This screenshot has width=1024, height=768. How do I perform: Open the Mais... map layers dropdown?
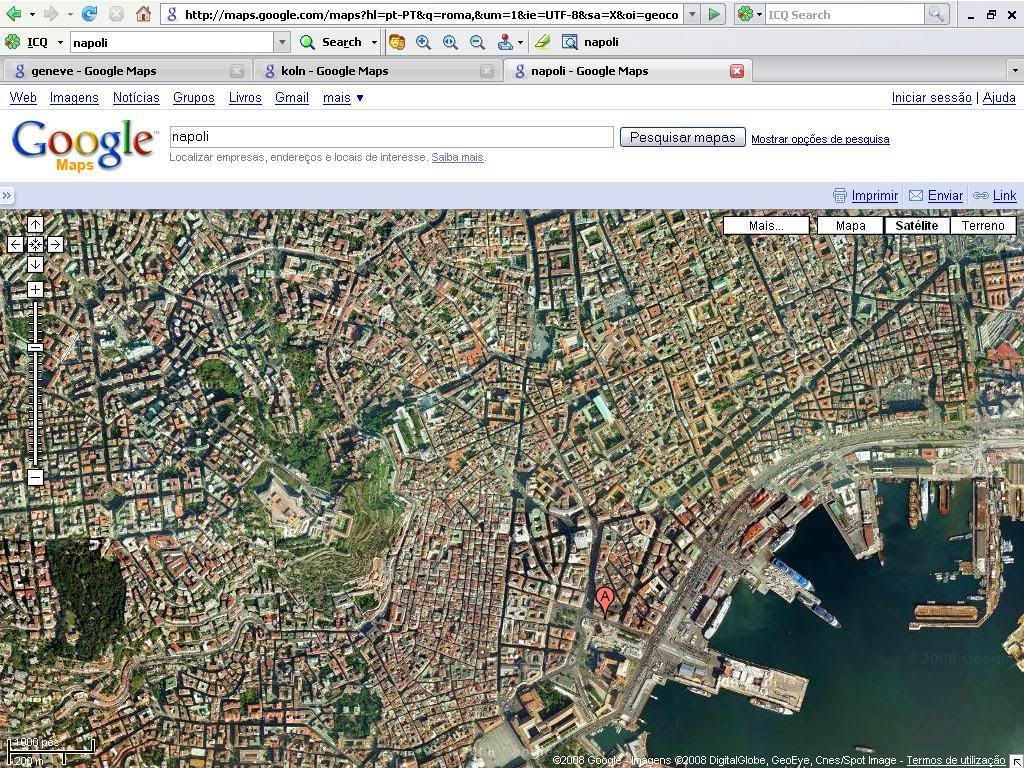(766, 225)
